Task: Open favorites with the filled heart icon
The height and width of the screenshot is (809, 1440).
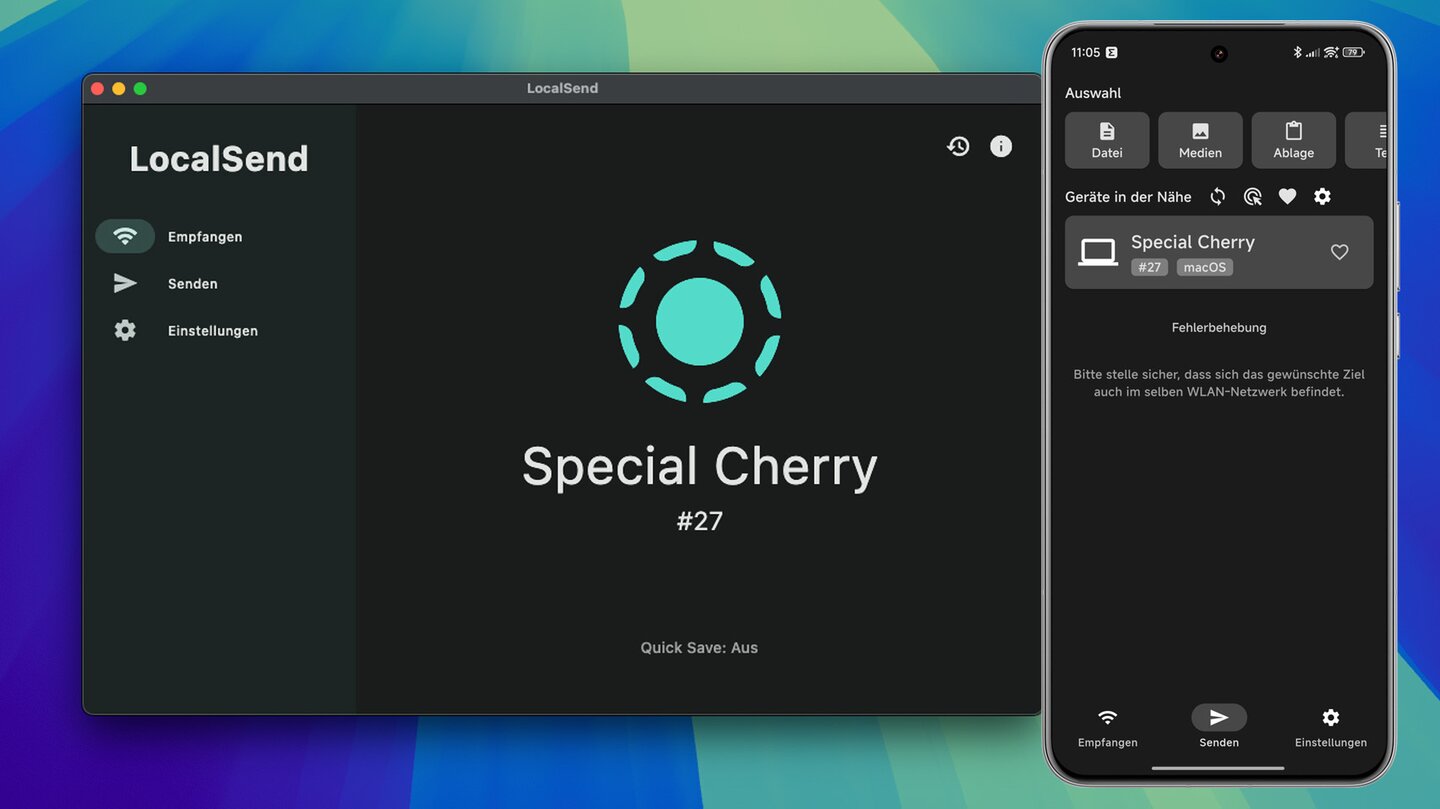Action: pyautogui.click(x=1287, y=197)
